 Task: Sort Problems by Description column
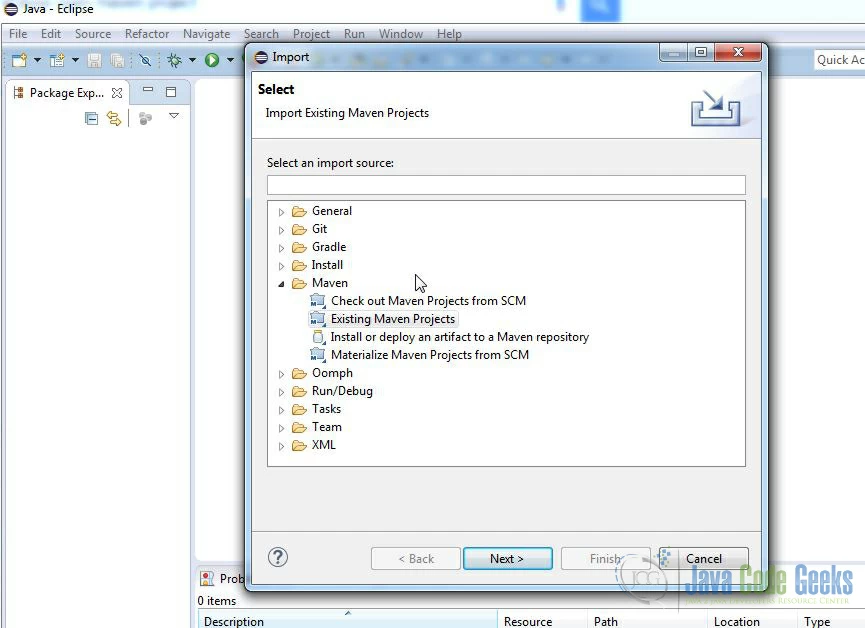click(348, 621)
